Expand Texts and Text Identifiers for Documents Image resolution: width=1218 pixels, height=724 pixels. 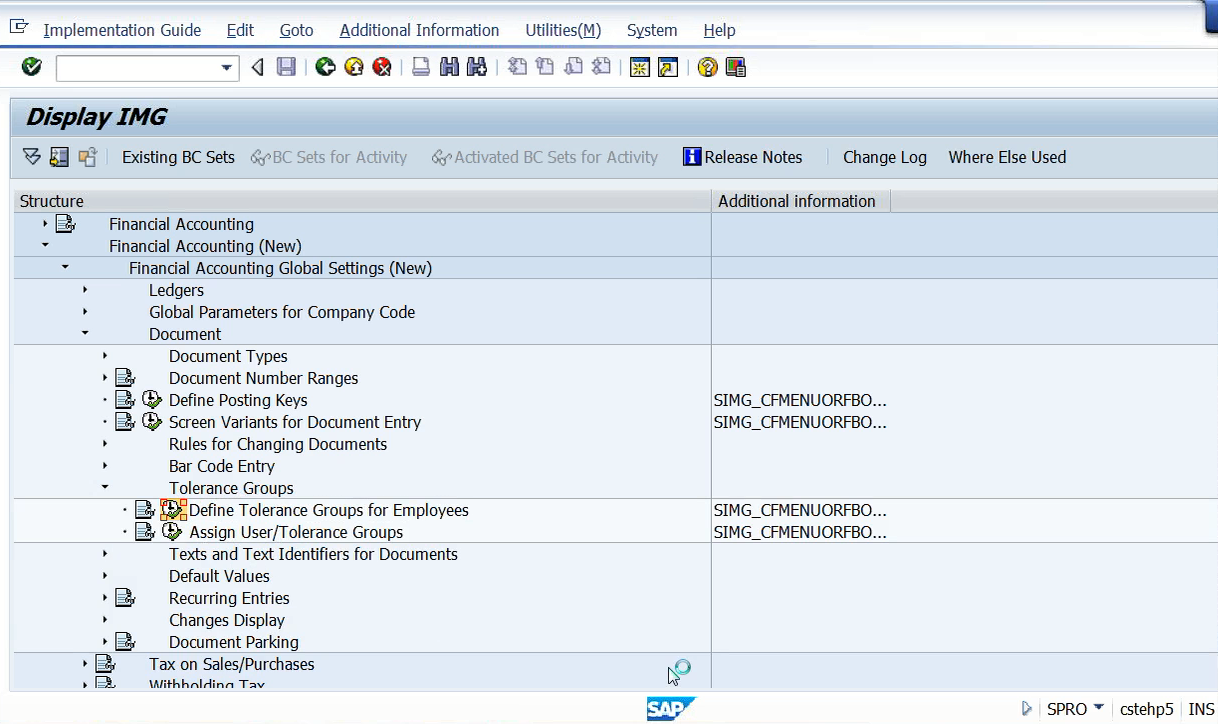click(x=105, y=554)
